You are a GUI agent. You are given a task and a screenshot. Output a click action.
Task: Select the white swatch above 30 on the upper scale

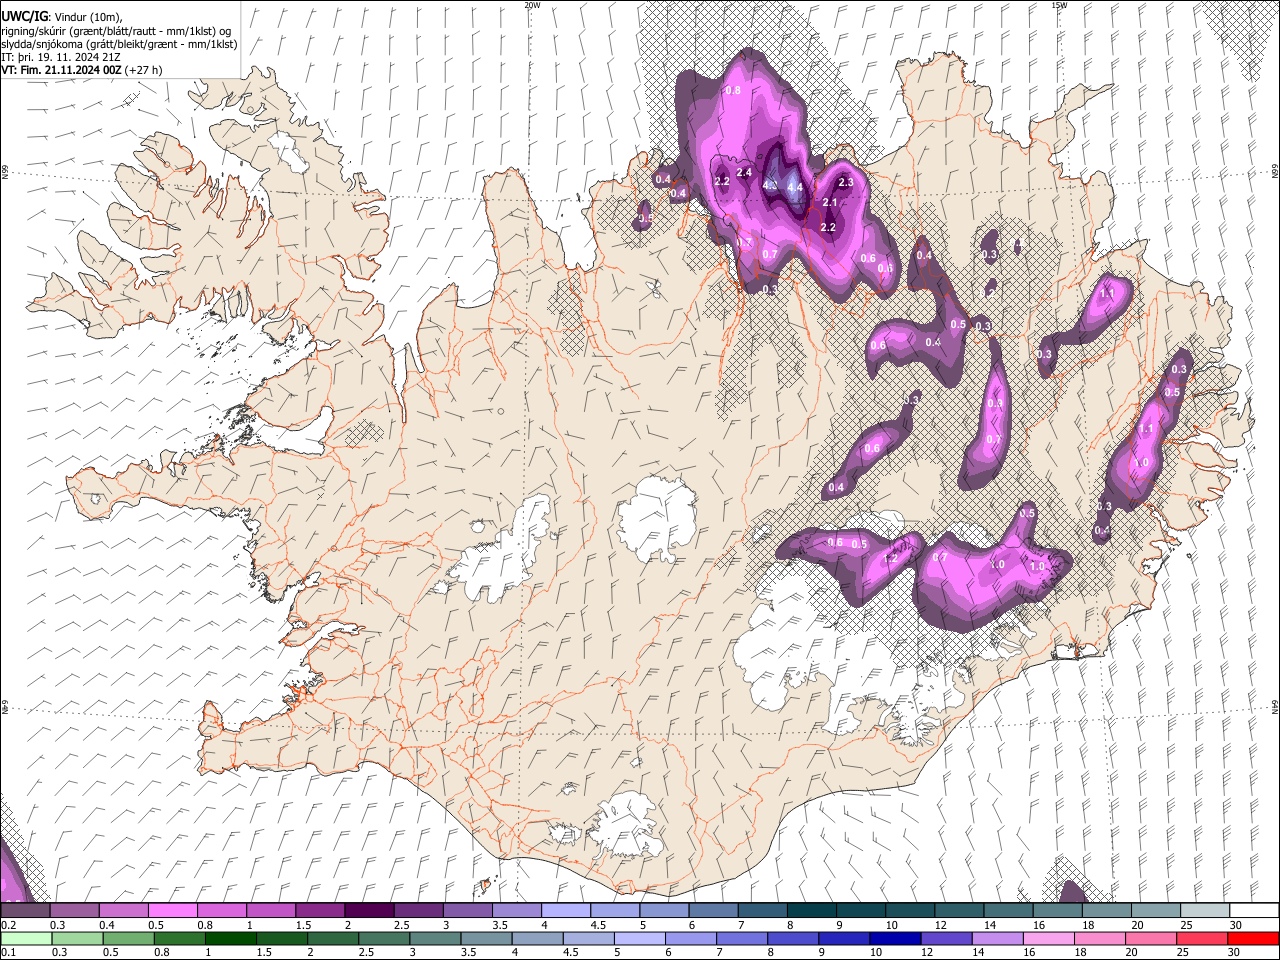point(1254,910)
